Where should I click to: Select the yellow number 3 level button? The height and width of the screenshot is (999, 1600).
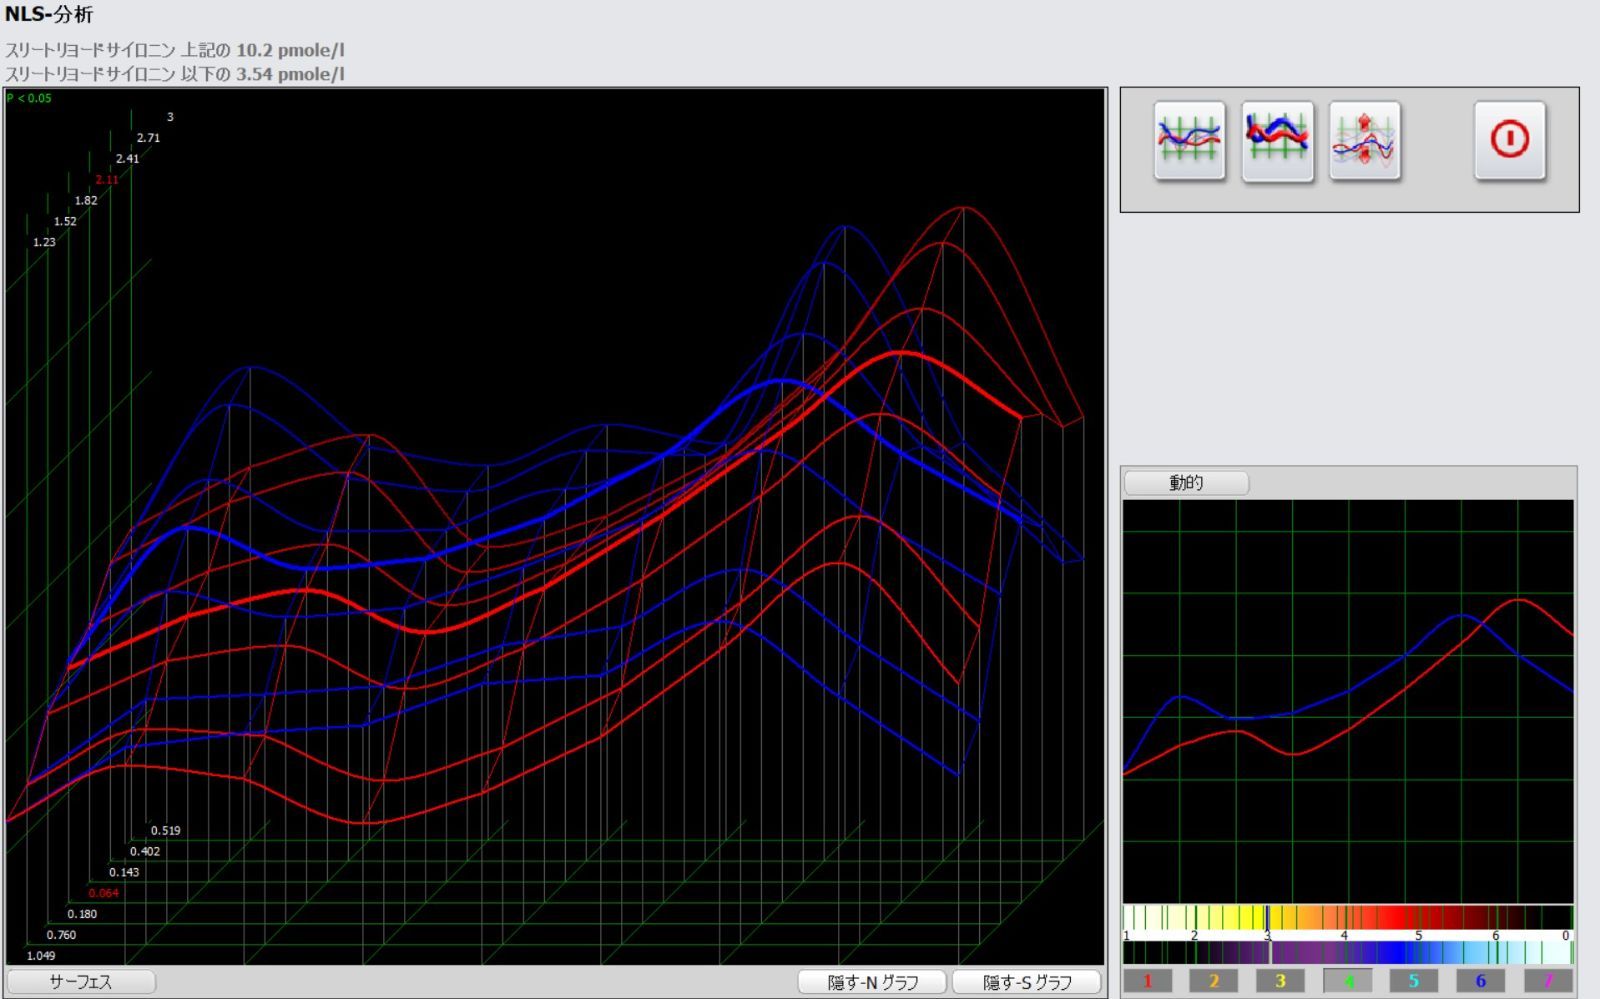point(1280,981)
